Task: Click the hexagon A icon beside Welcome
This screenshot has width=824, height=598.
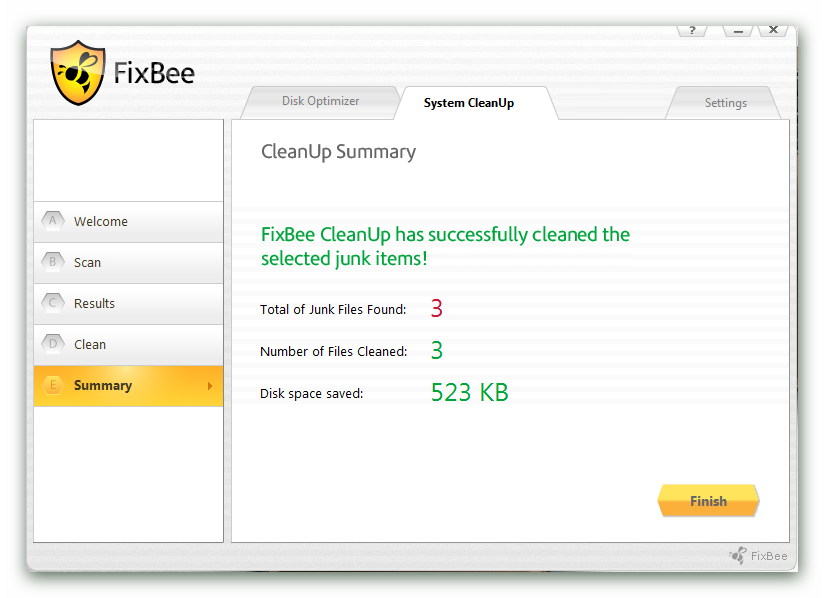Action: [53, 222]
